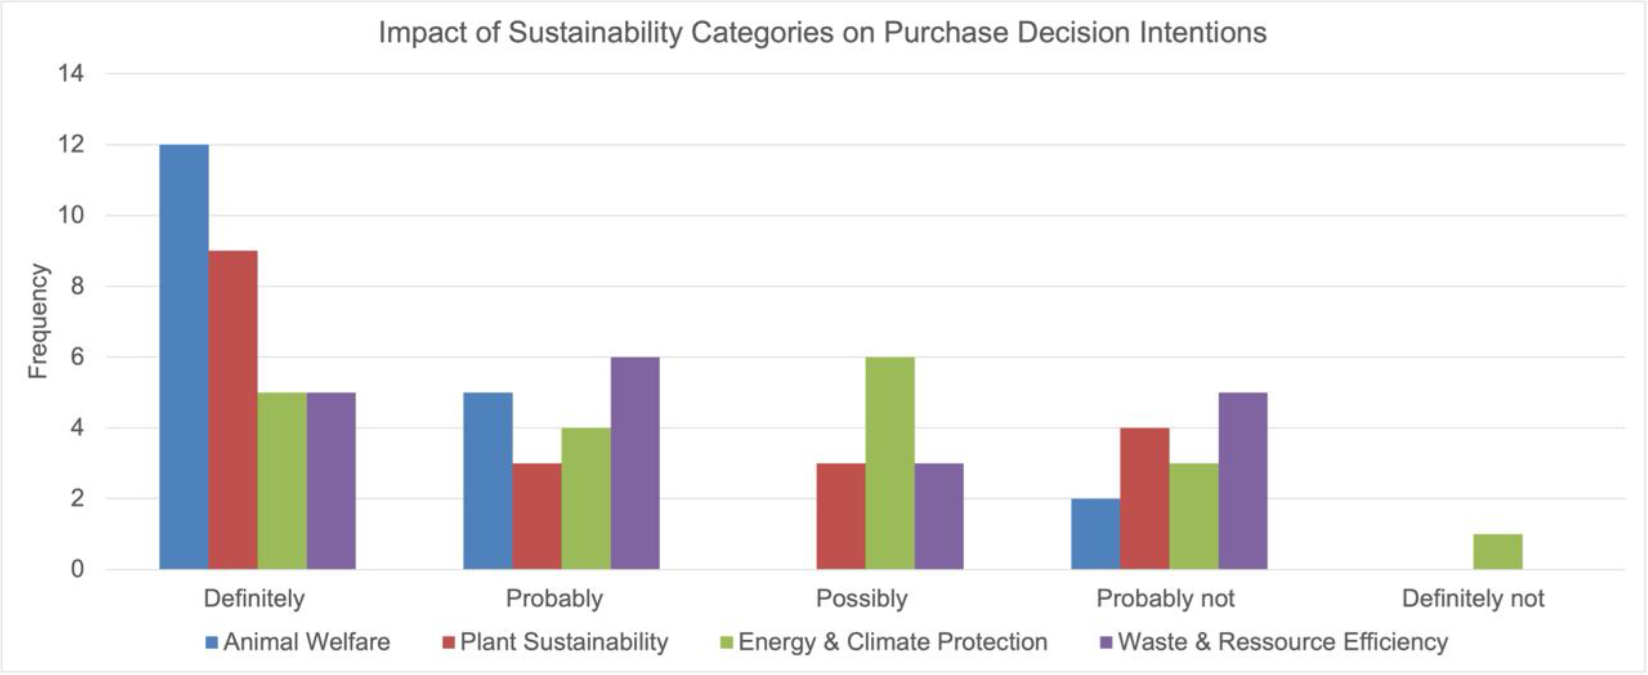The height and width of the screenshot is (675, 1648).
Task: Click the purple Waste & Ressource Efficiency legend swatch
Action: click(1106, 643)
